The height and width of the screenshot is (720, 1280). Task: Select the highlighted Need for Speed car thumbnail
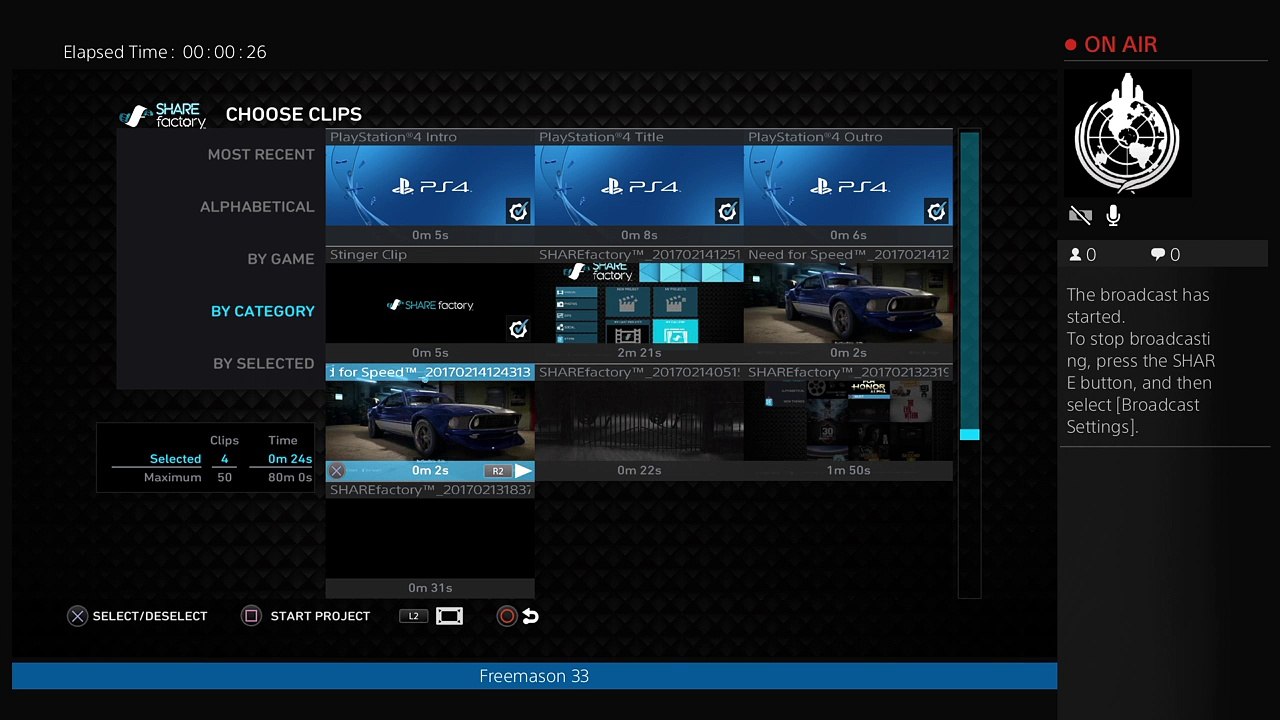click(430, 421)
